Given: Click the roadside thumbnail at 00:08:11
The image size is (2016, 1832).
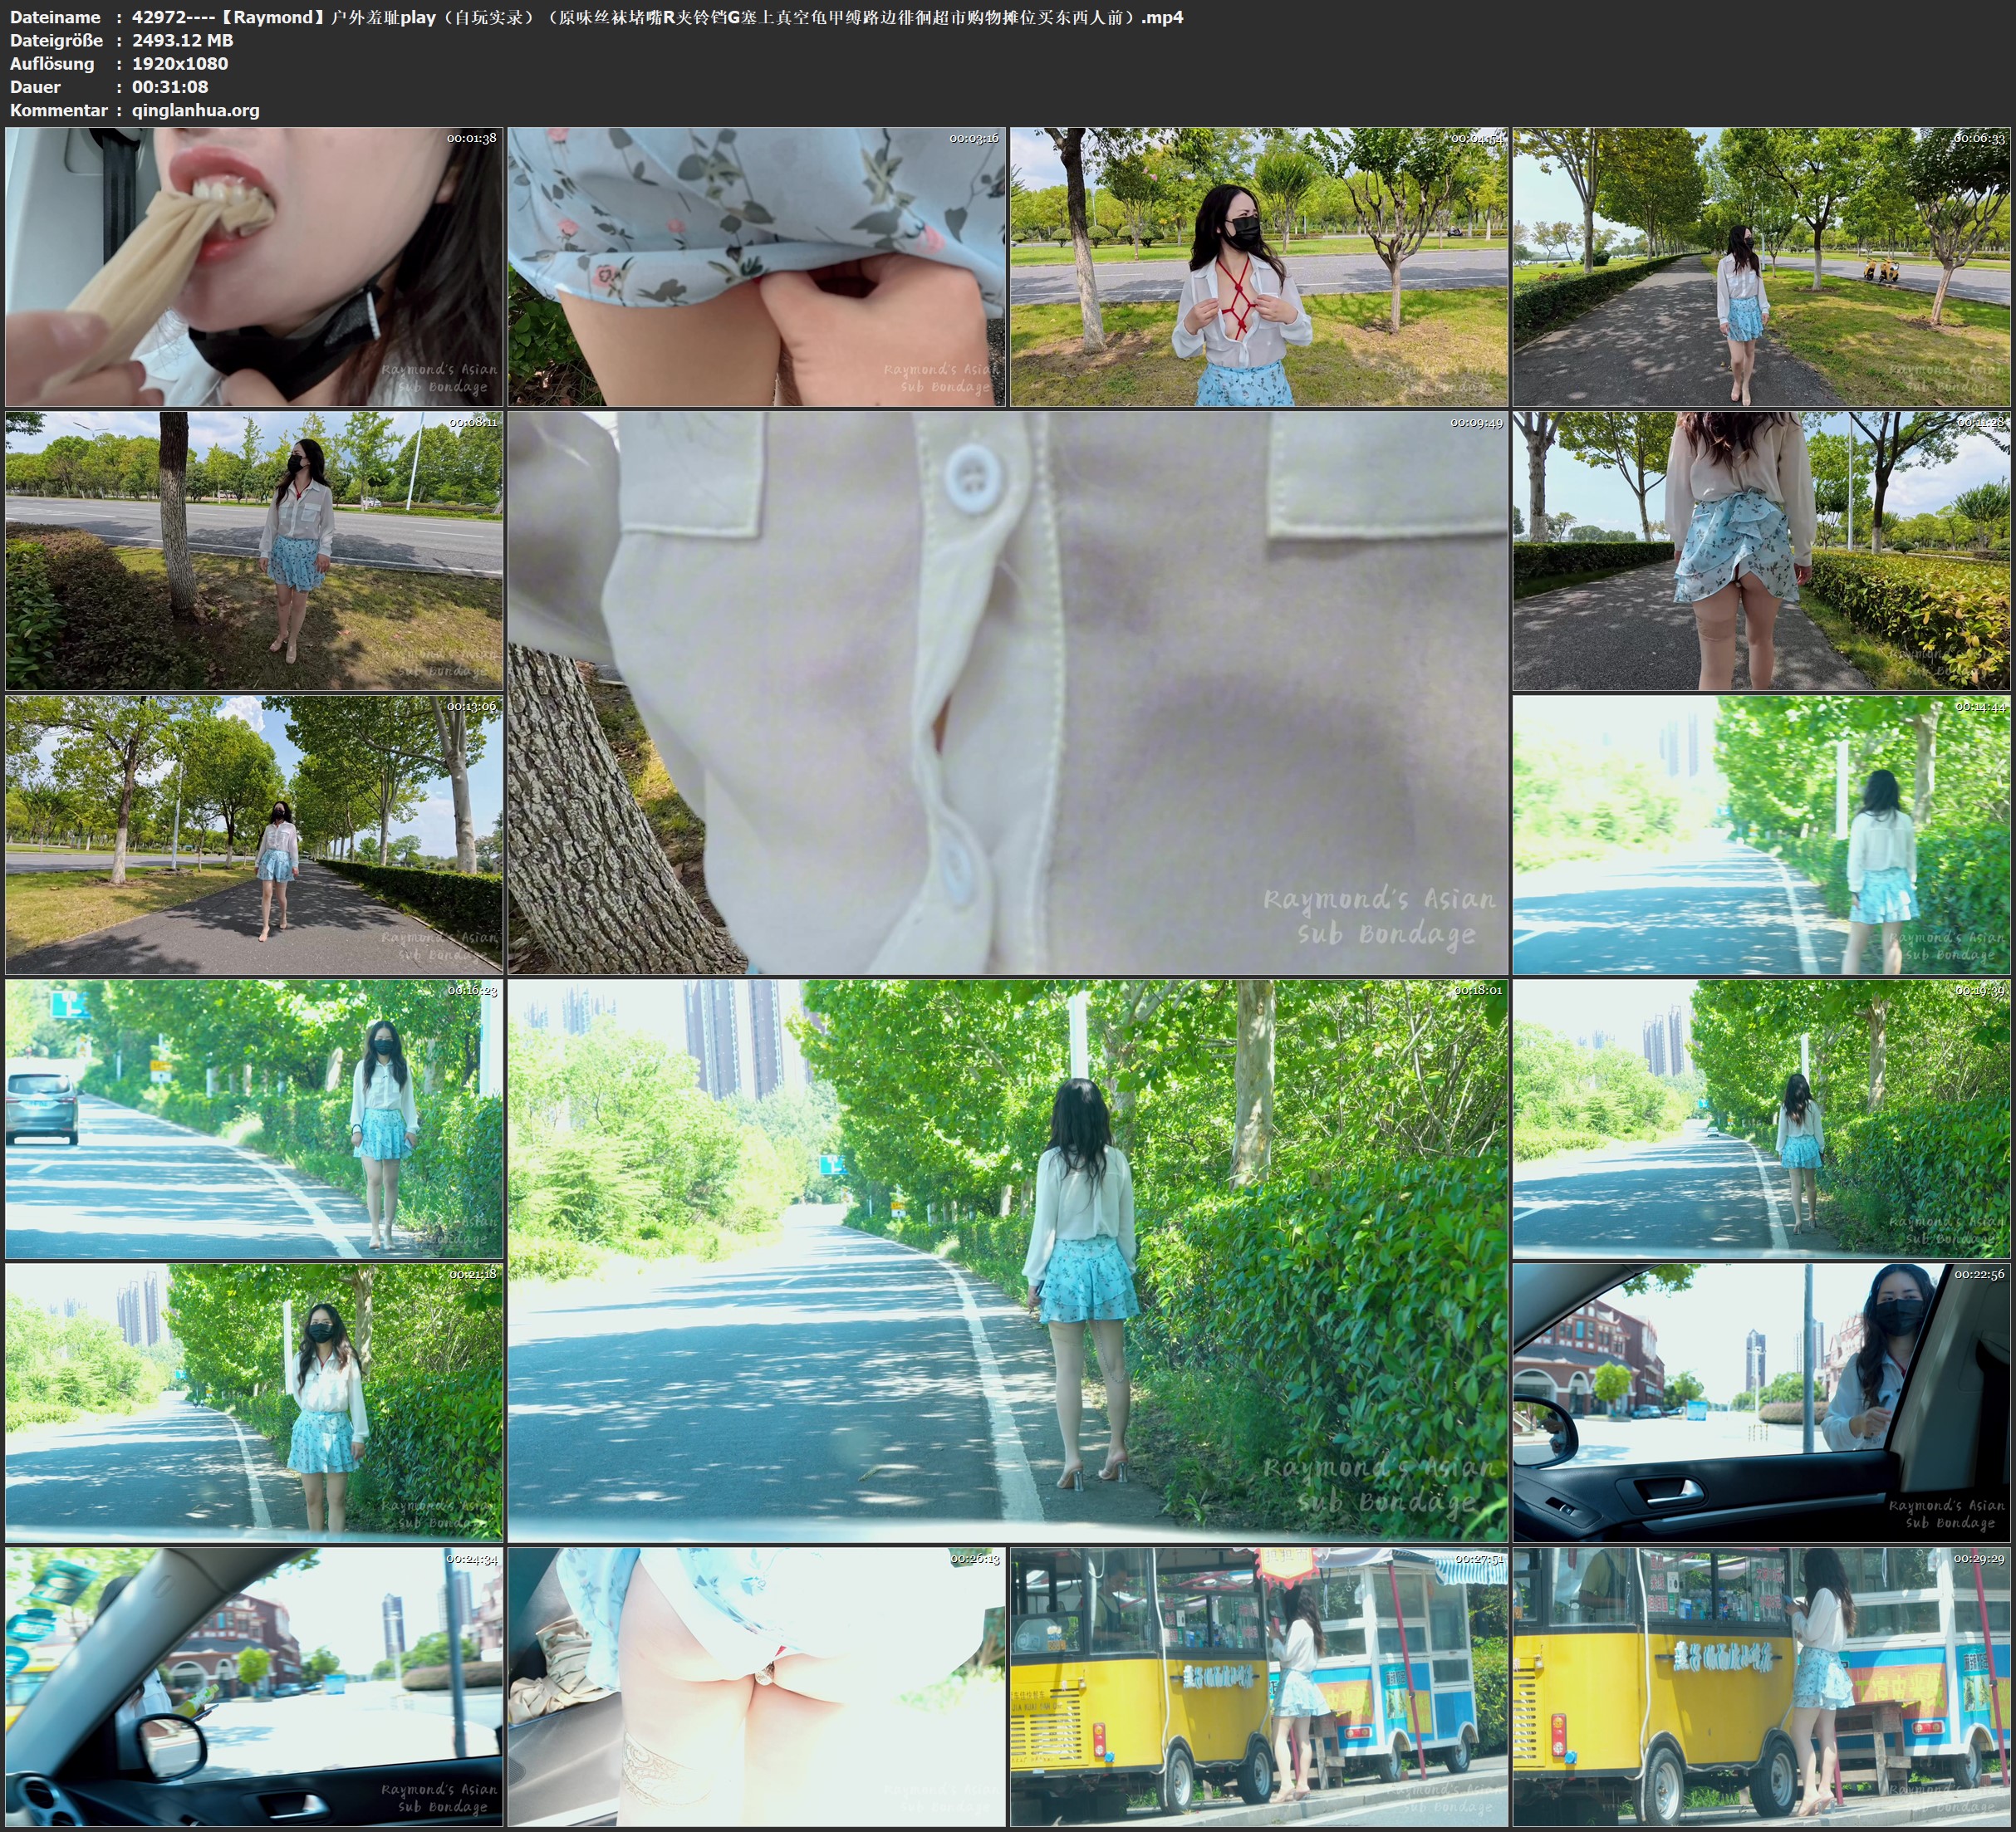Looking at the screenshot, I should tap(254, 551).
